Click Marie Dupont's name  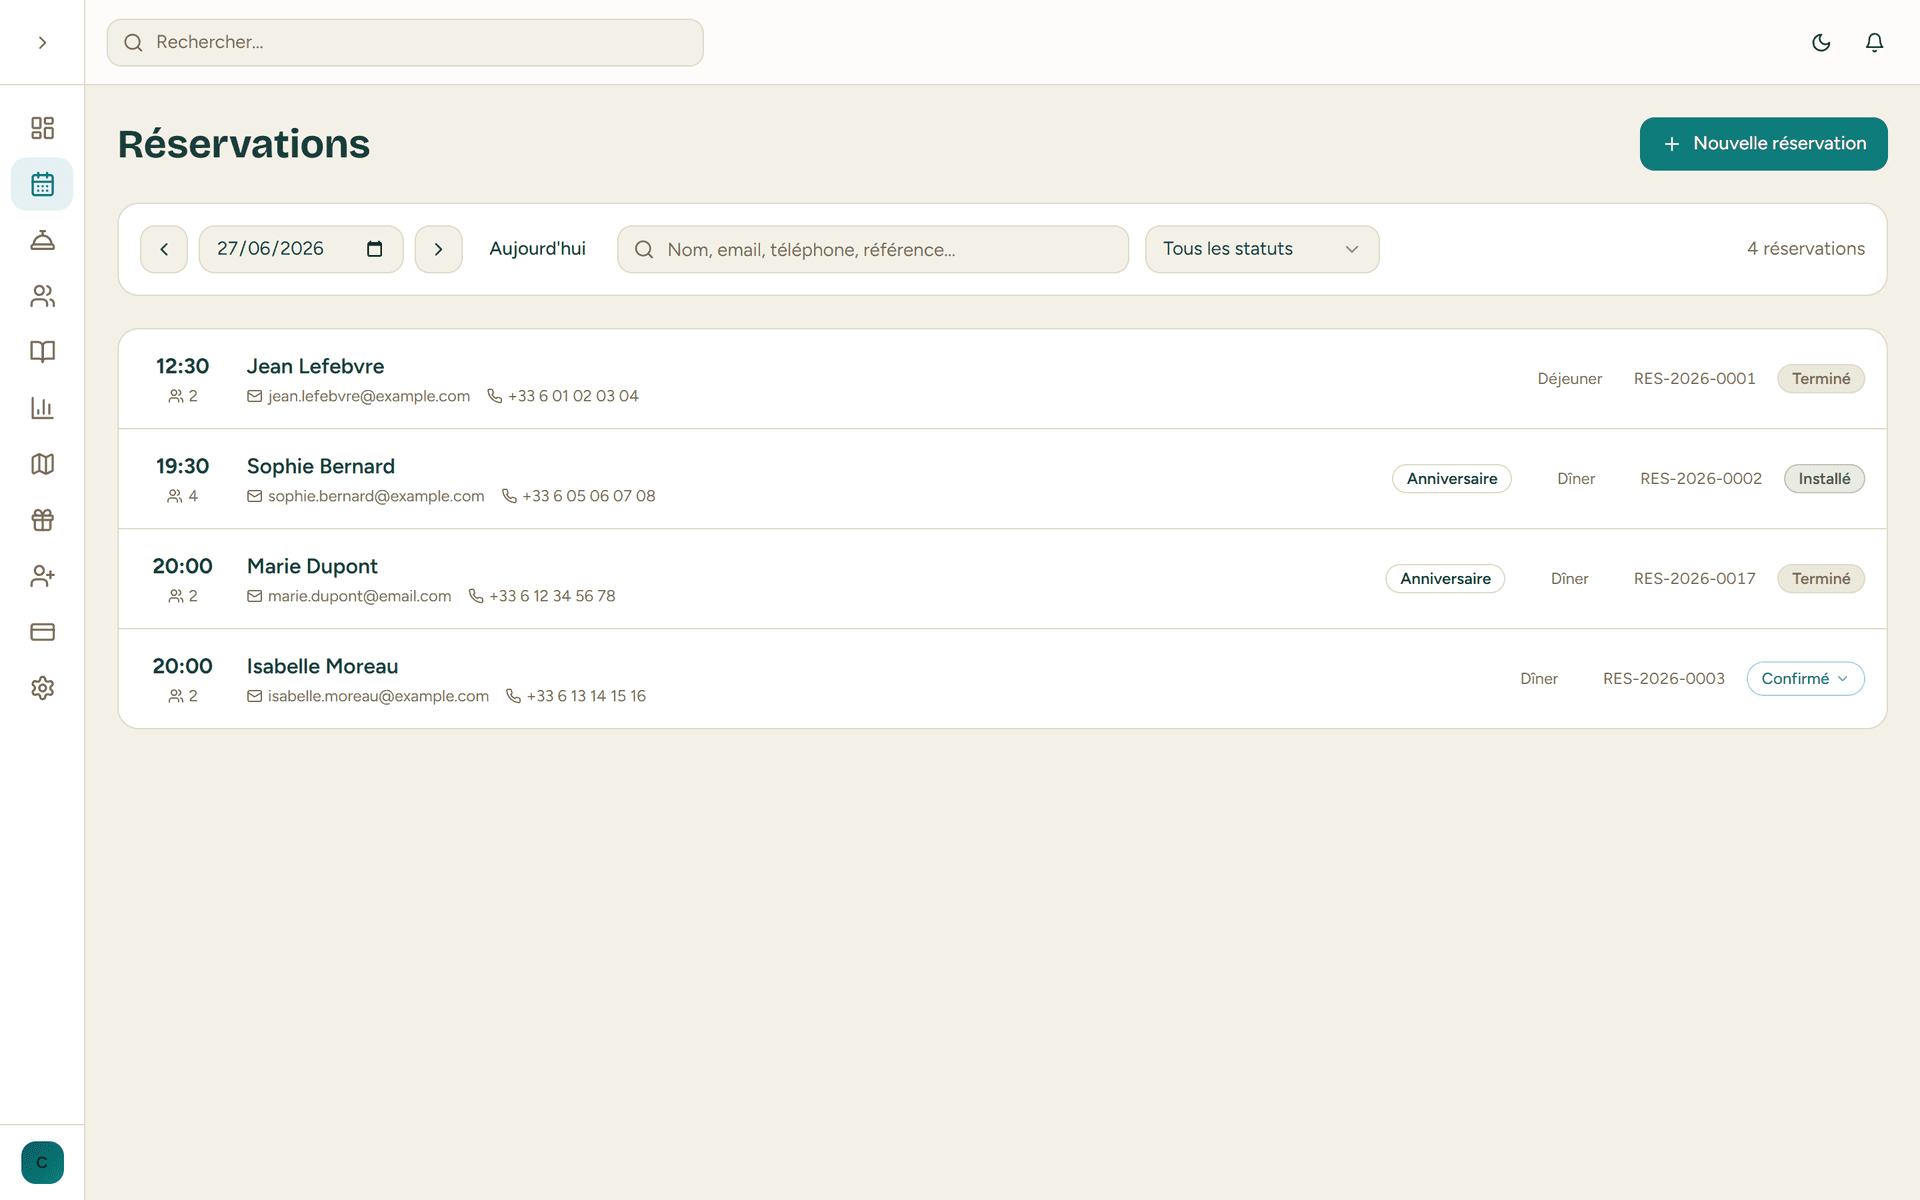click(312, 566)
